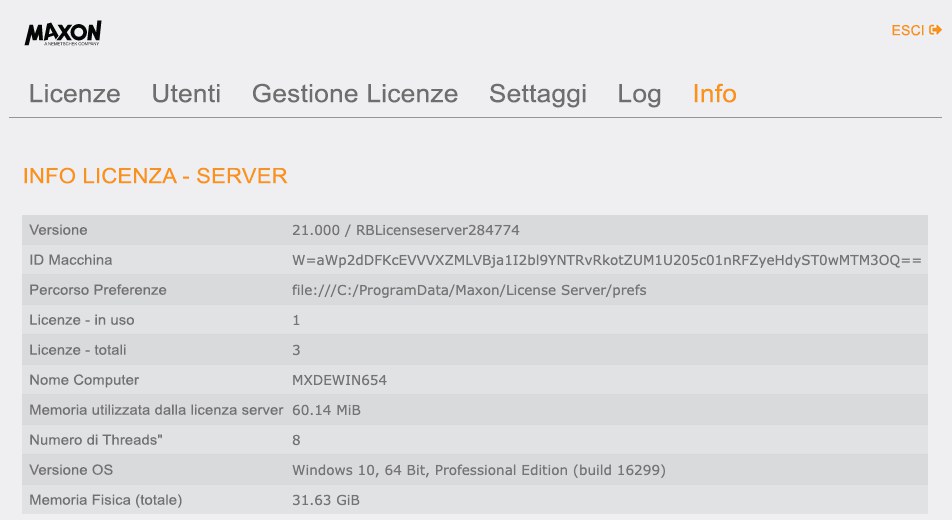Screen dimensions: 952x520
Task: Click the Versione OS label
Action: pos(71,470)
